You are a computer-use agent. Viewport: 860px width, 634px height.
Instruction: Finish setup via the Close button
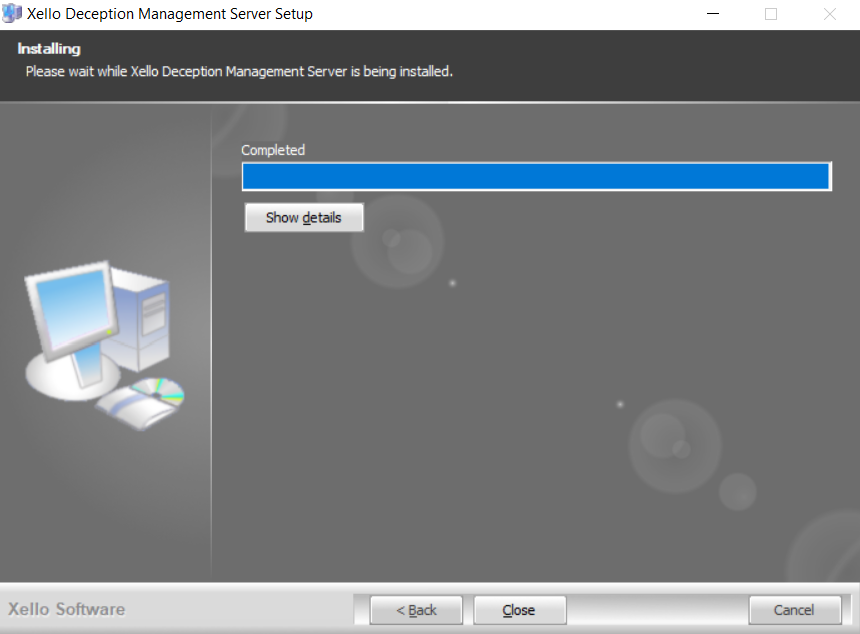click(519, 610)
